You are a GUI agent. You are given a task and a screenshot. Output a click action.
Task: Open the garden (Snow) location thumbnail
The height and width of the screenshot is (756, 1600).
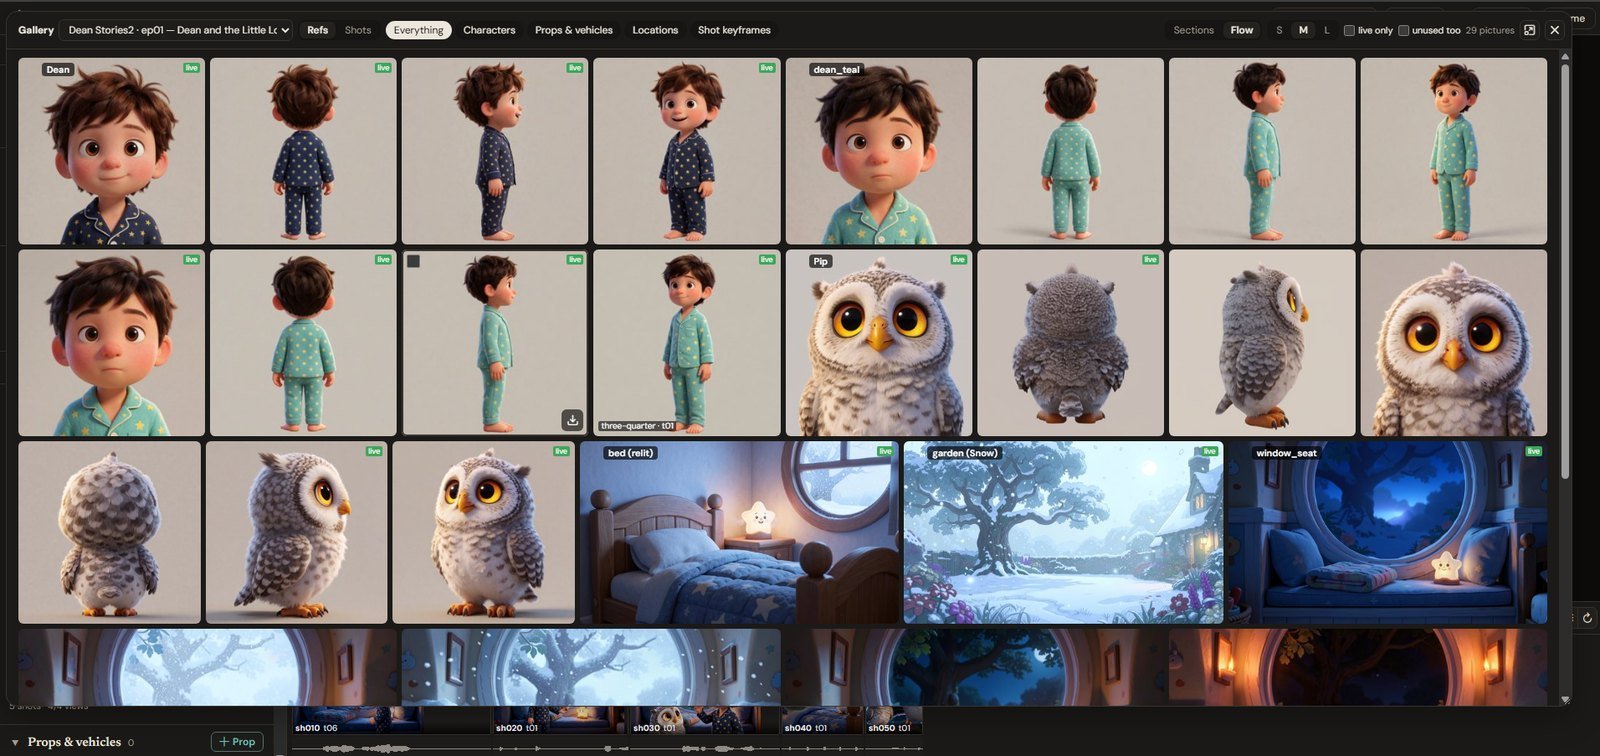coord(1063,533)
